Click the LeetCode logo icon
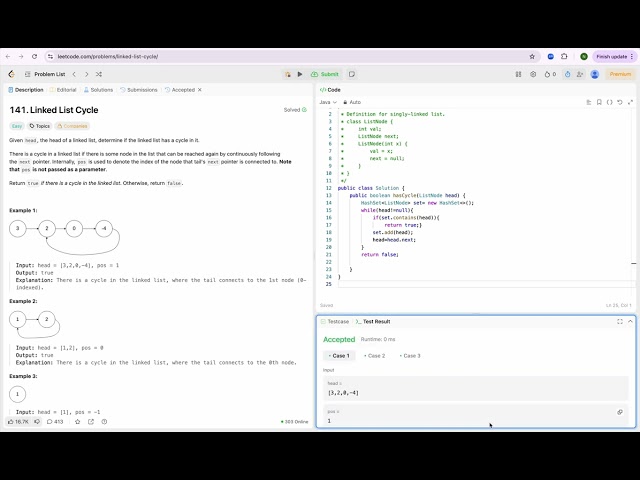This screenshot has height=480, width=640. pos(11,74)
